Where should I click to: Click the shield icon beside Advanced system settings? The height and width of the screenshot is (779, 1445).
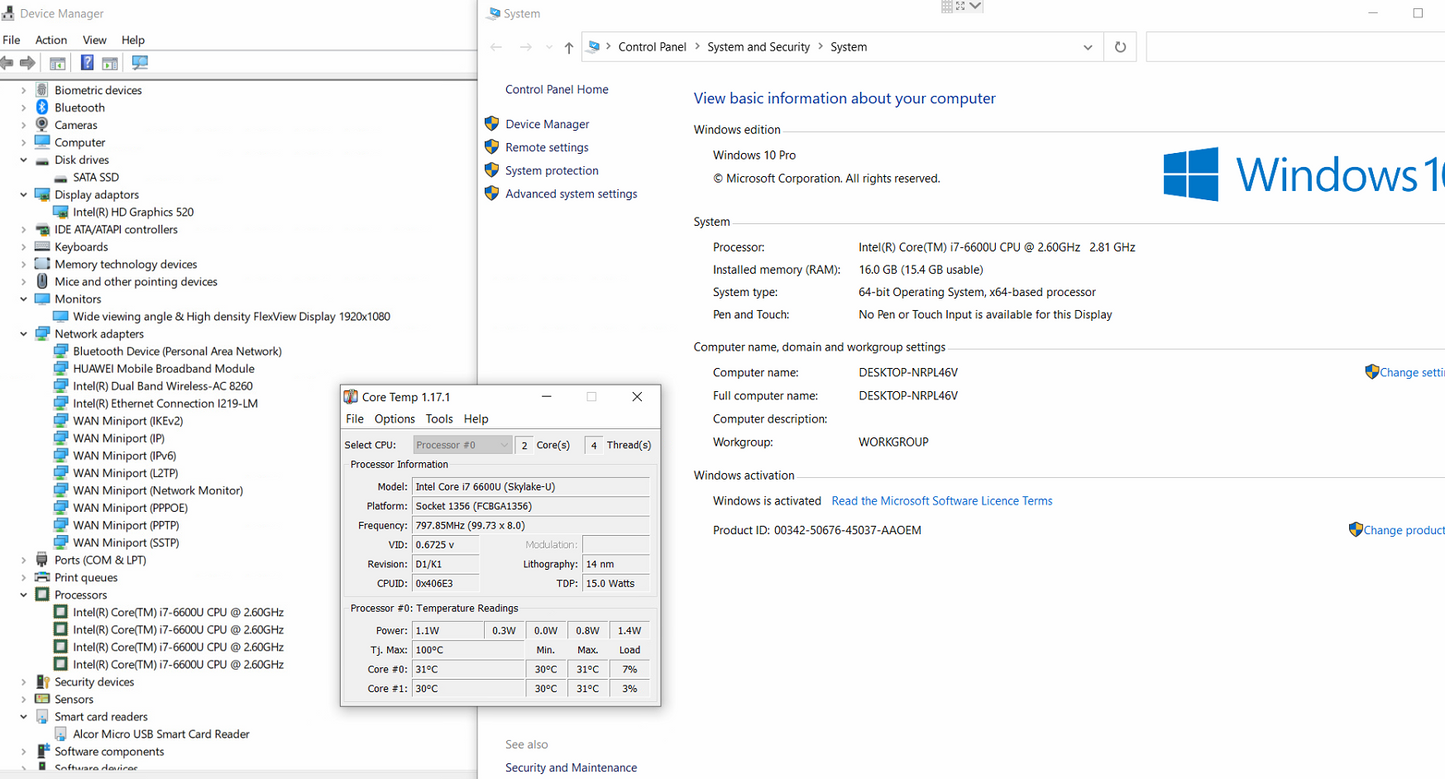tap(492, 193)
